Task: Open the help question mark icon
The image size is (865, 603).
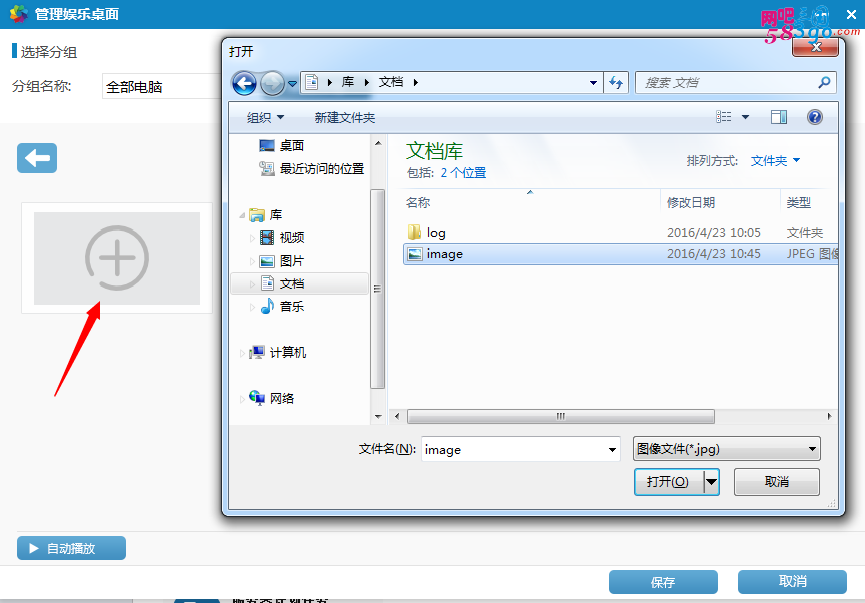Action: point(814,118)
